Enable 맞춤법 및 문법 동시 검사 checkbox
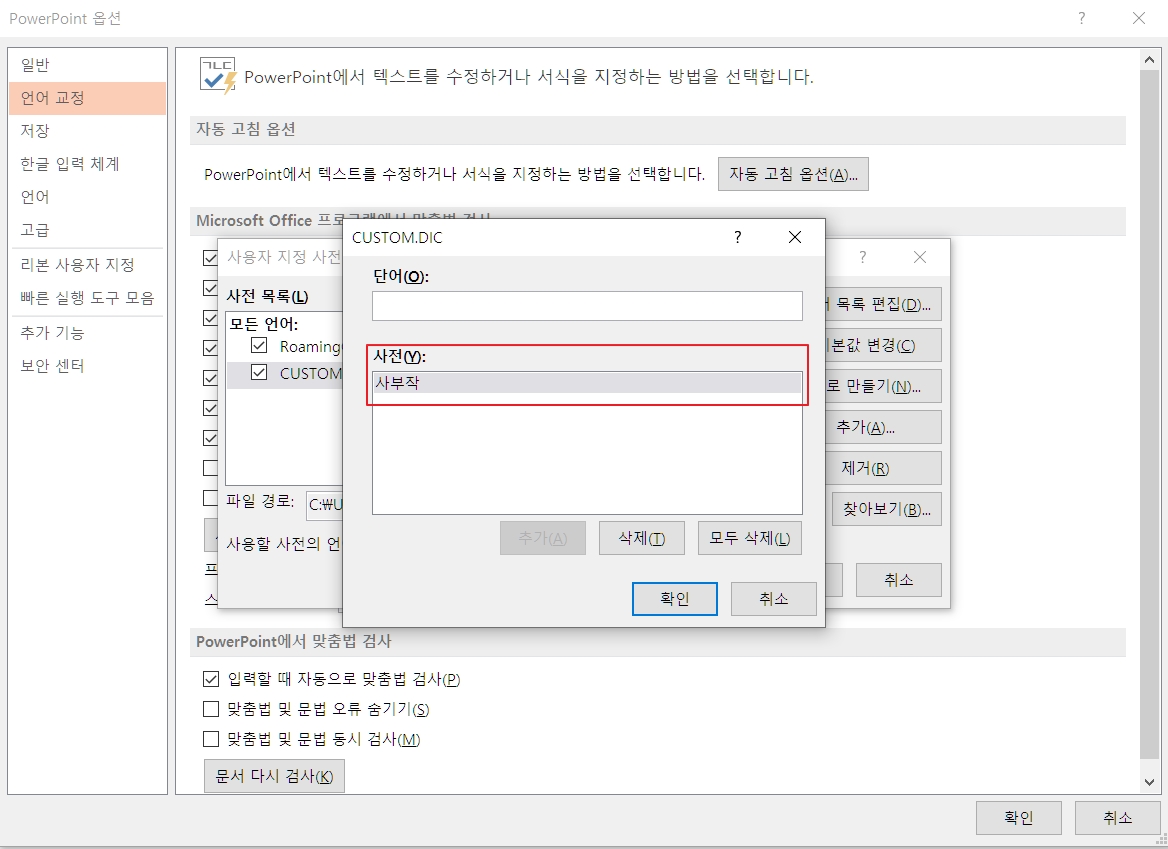1168x849 pixels. click(211, 739)
